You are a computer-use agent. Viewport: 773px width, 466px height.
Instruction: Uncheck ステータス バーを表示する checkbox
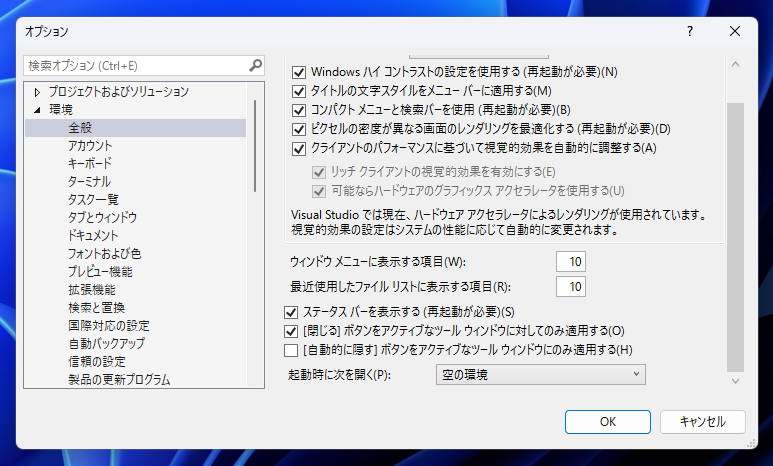[291, 312]
